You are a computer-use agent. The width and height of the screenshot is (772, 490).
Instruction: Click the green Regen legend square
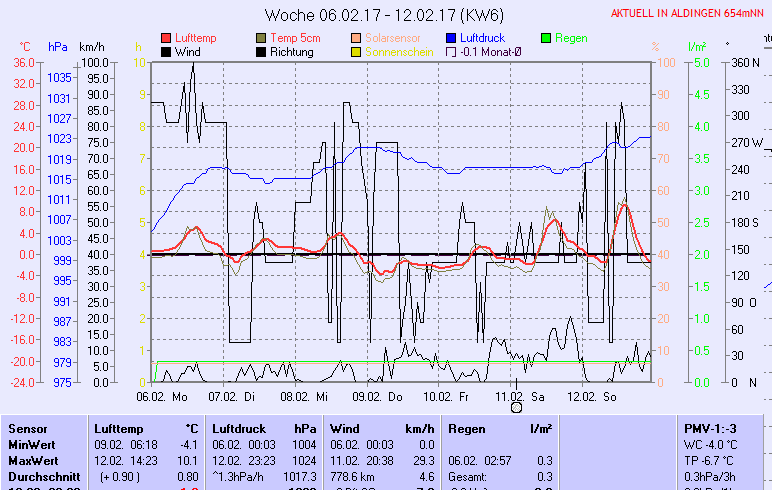point(546,38)
